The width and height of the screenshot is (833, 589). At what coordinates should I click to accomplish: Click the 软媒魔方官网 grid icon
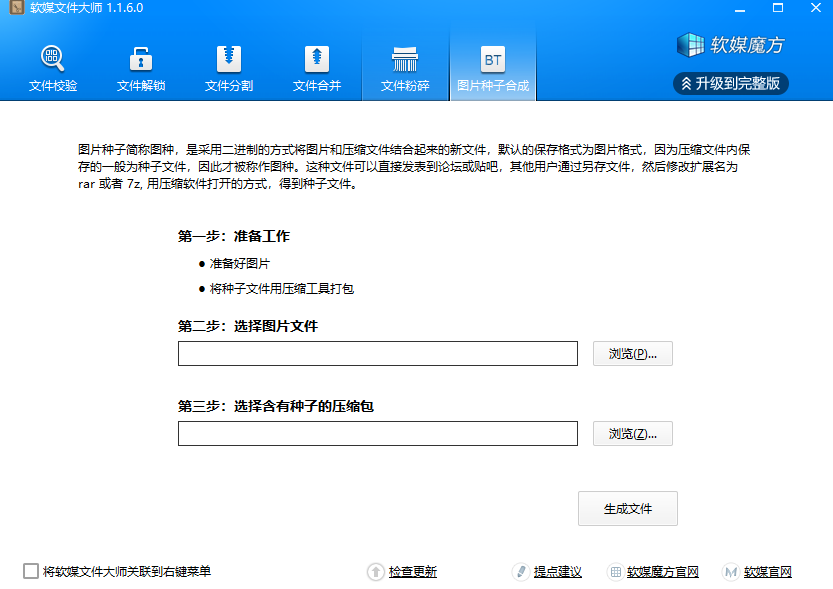(x=615, y=572)
